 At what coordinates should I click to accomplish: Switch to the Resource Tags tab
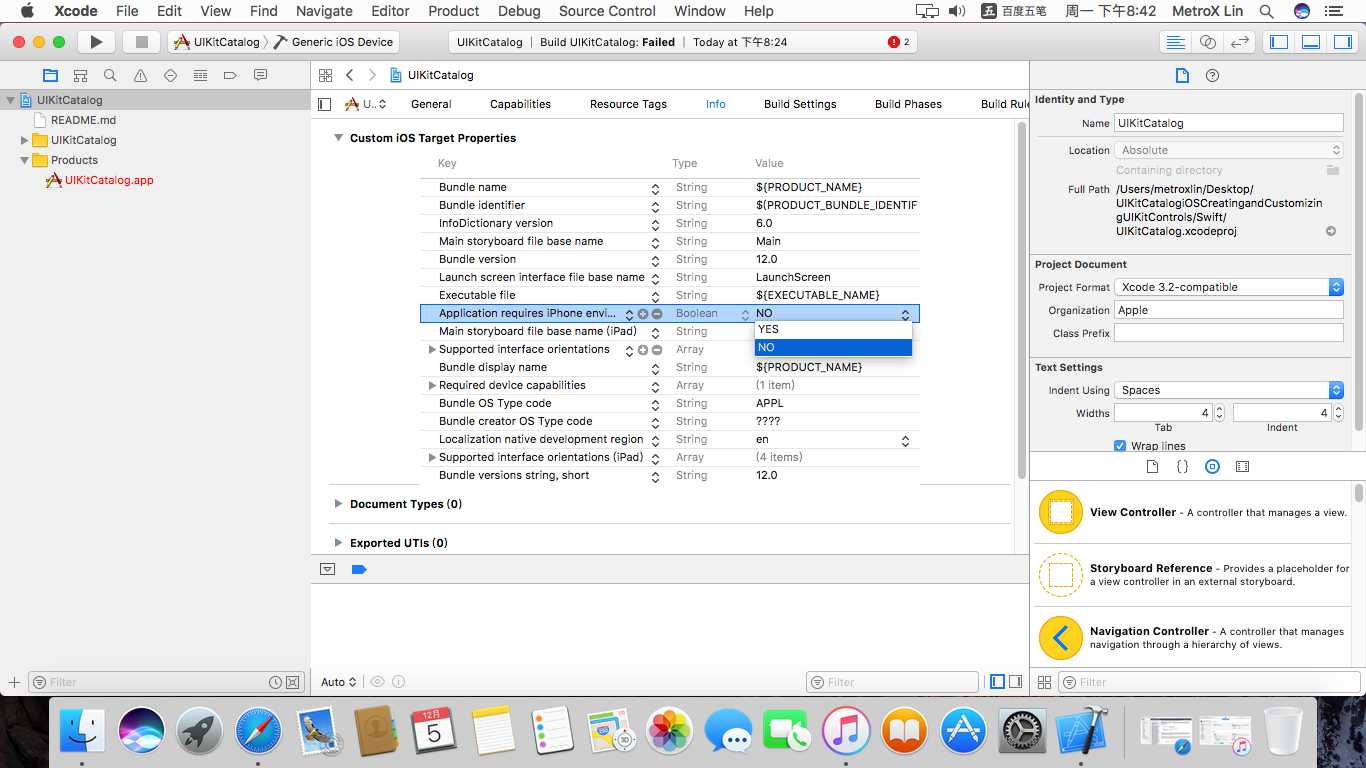[x=628, y=104]
